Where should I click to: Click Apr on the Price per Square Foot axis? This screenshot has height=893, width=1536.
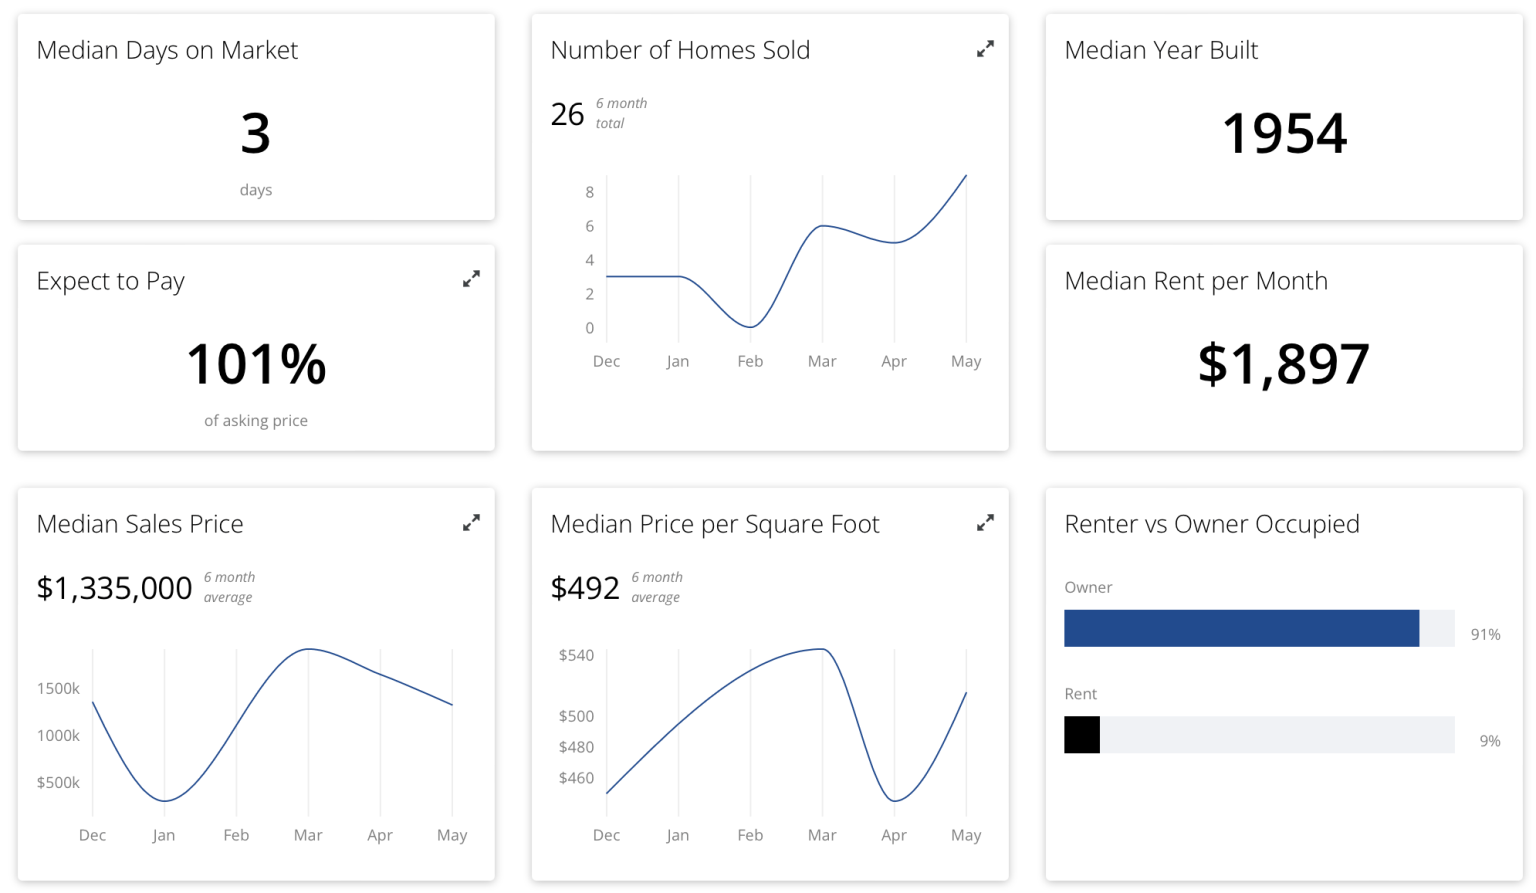pyautogui.click(x=894, y=835)
